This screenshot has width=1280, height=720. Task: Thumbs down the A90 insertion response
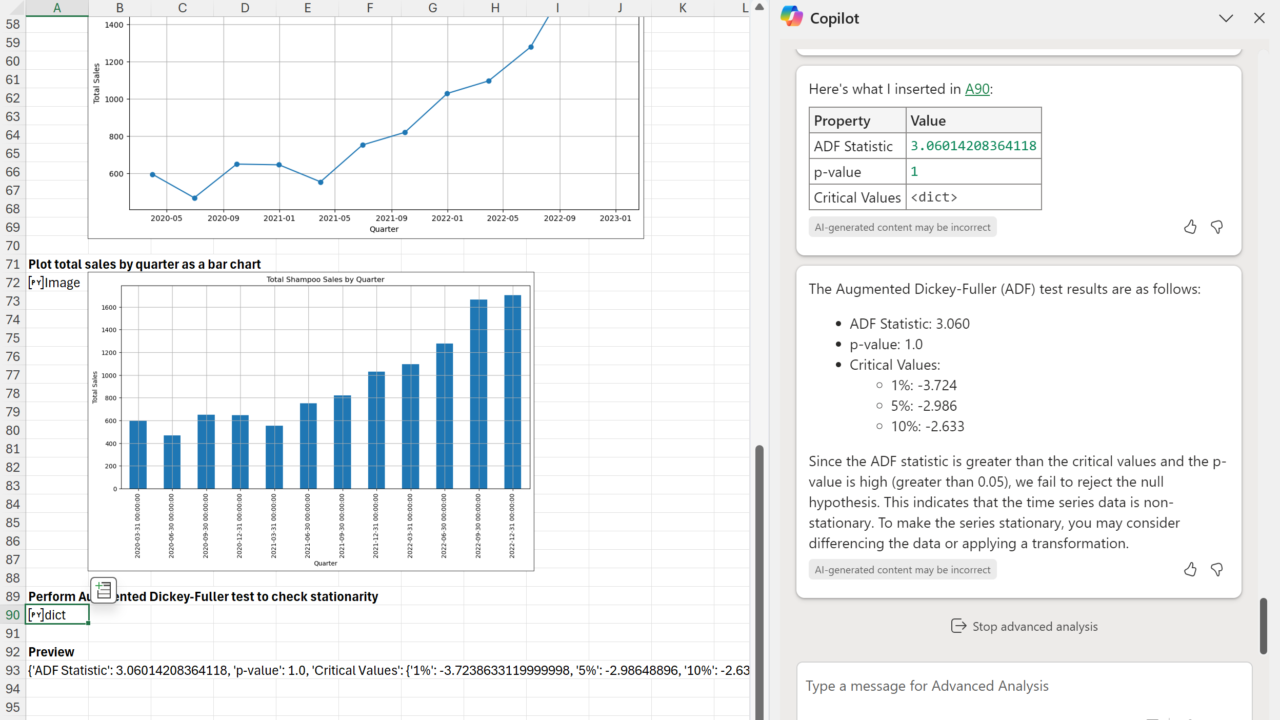1217,227
